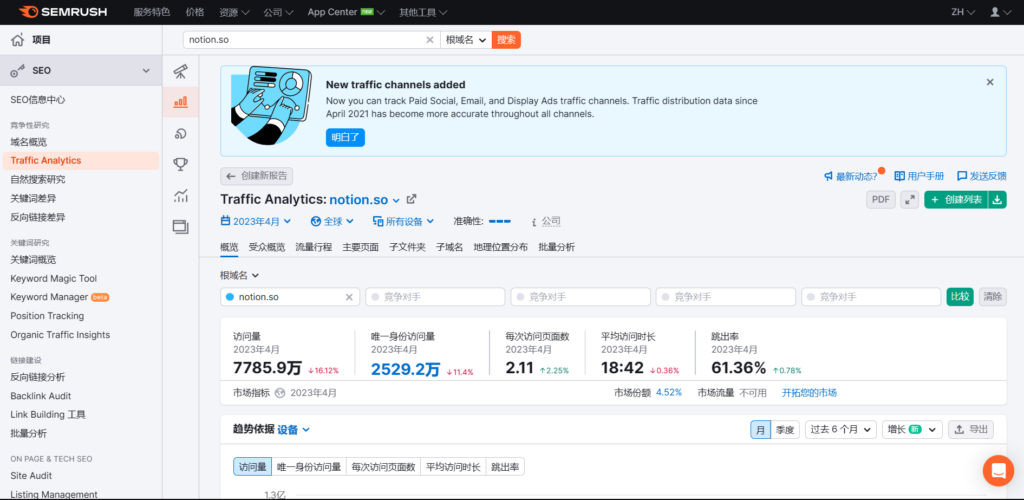This screenshot has height=500, width=1024.
Task: Switch to the 地理位置分布 tab
Action: [501, 247]
